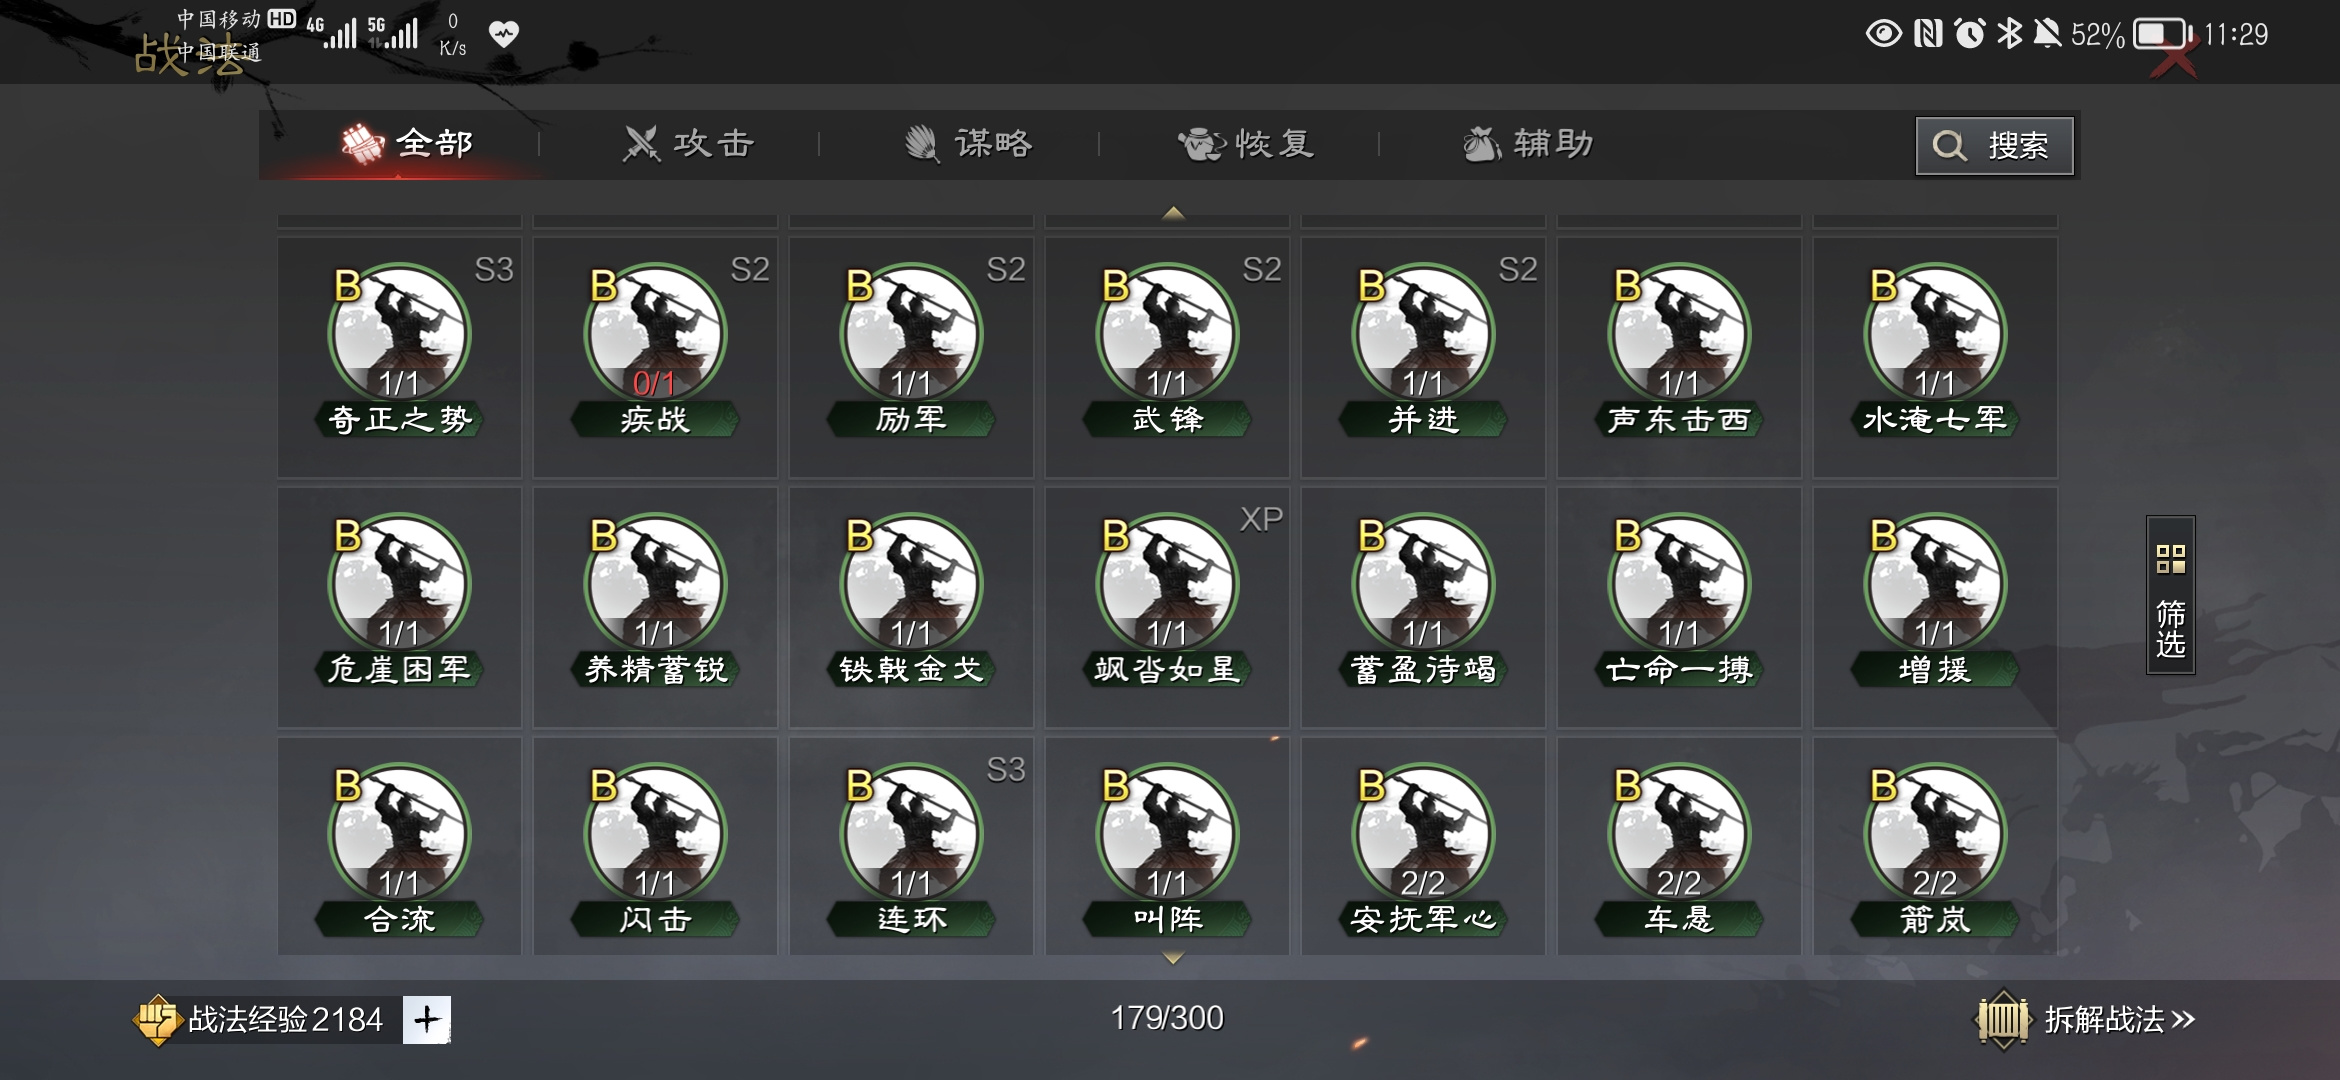Open 拆解战法 link
2340x1080 pixels.
click(x=2119, y=1019)
